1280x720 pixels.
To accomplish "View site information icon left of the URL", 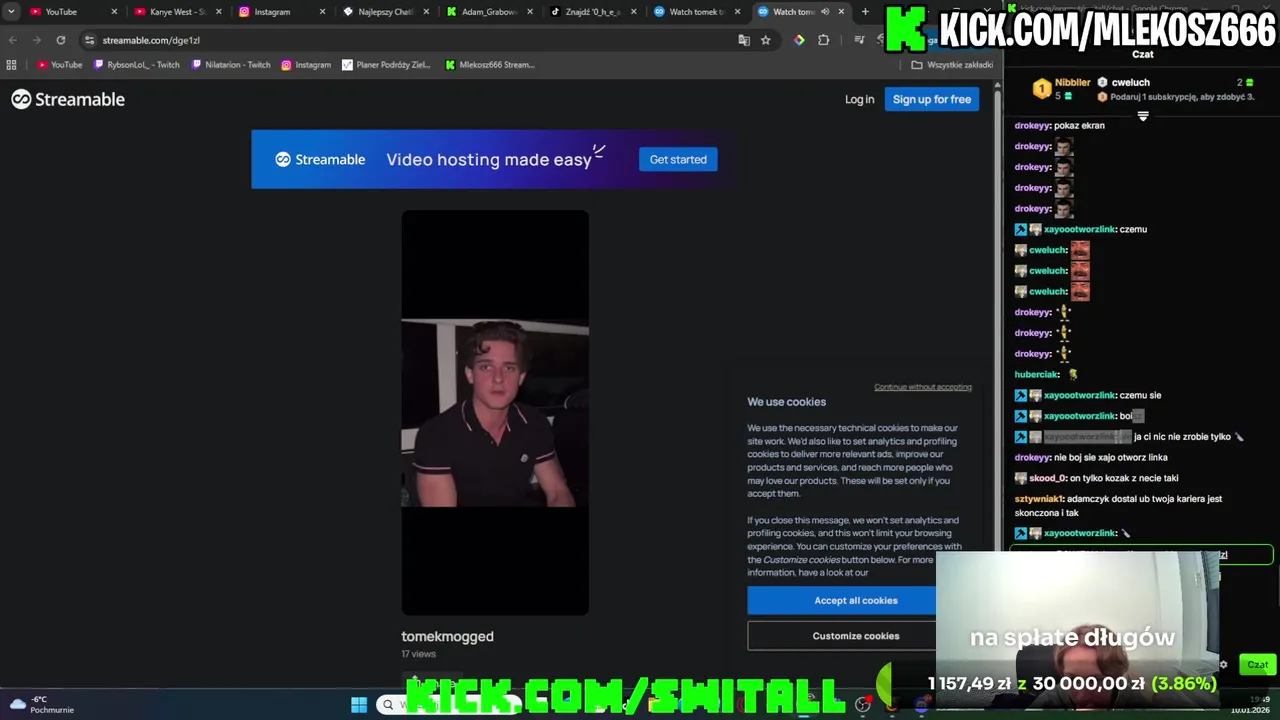I will coord(89,40).
